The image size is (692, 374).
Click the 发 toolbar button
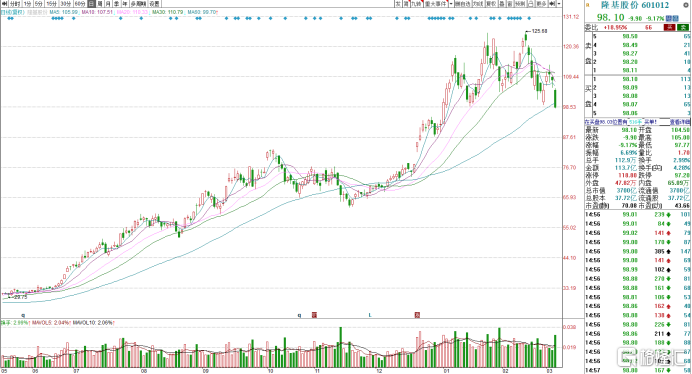pyautogui.click(x=398, y=4)
